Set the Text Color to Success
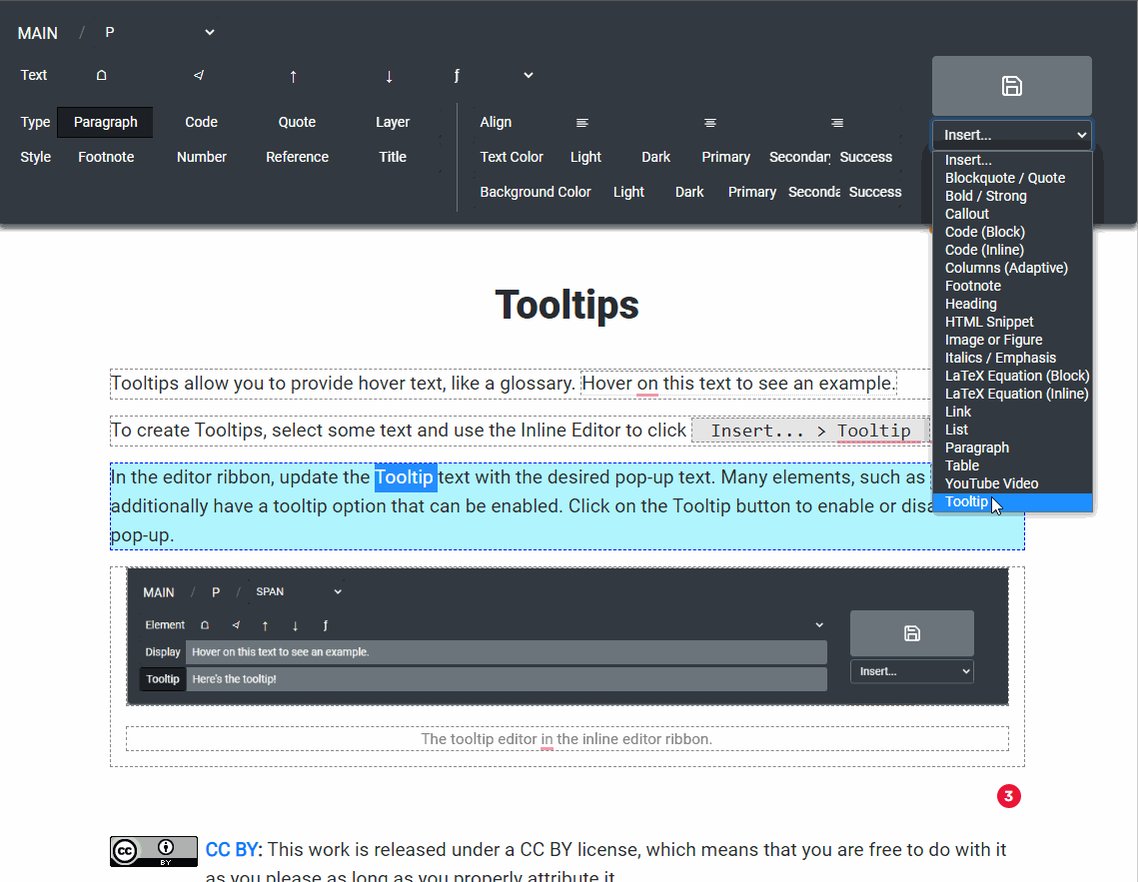 pos(866,157)
